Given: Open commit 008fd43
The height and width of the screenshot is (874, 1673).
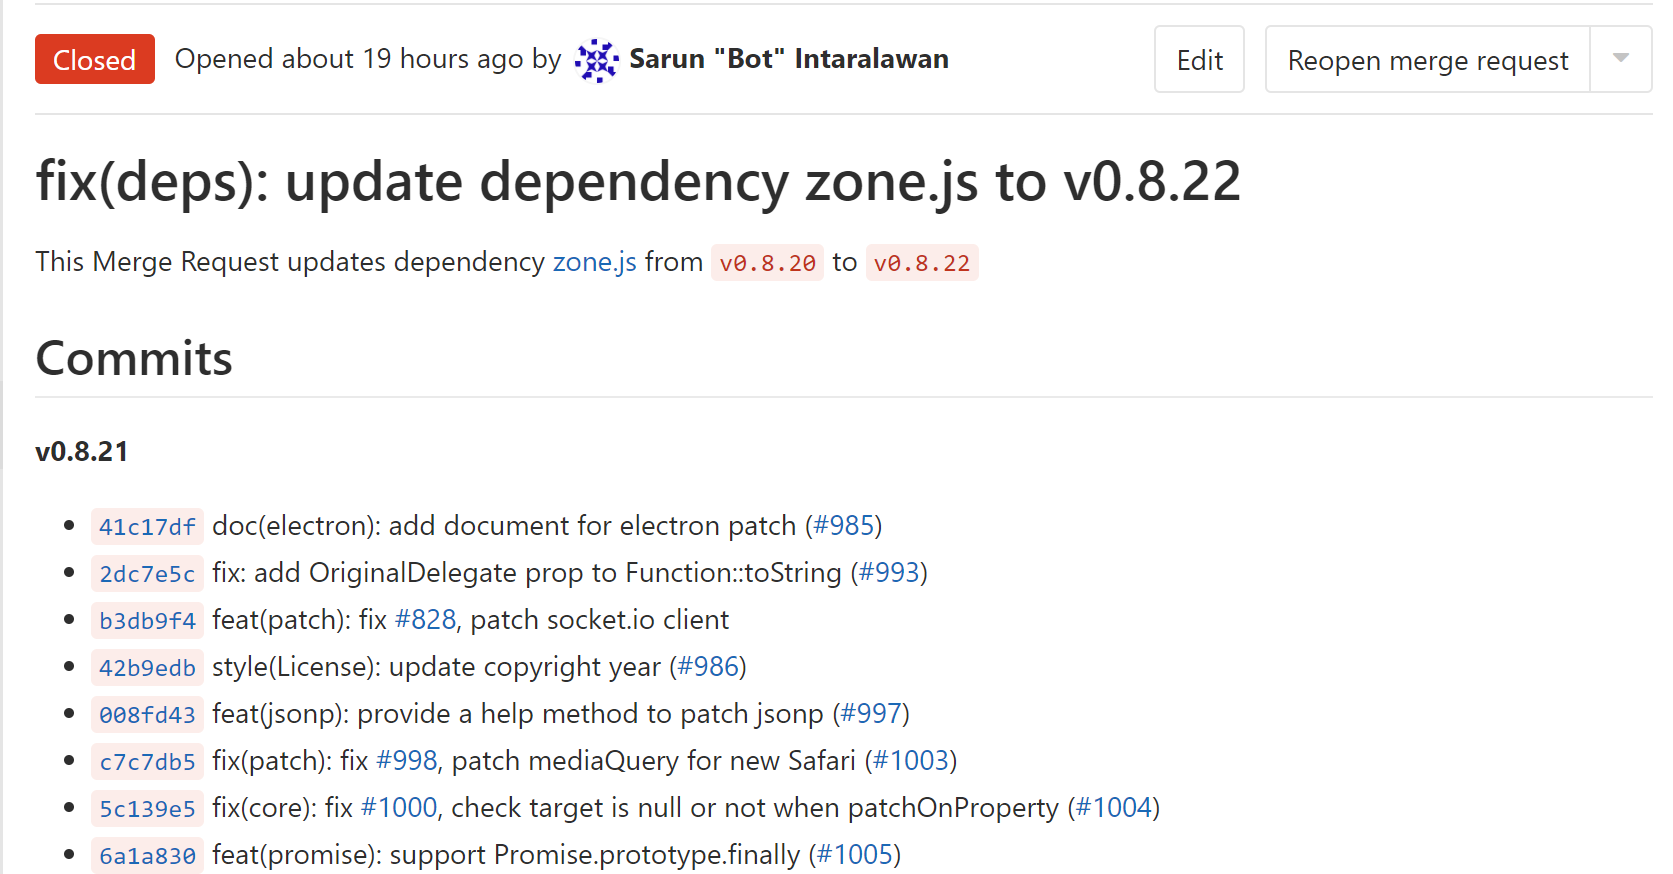Looking at the screenshot, I should (147, 714).
